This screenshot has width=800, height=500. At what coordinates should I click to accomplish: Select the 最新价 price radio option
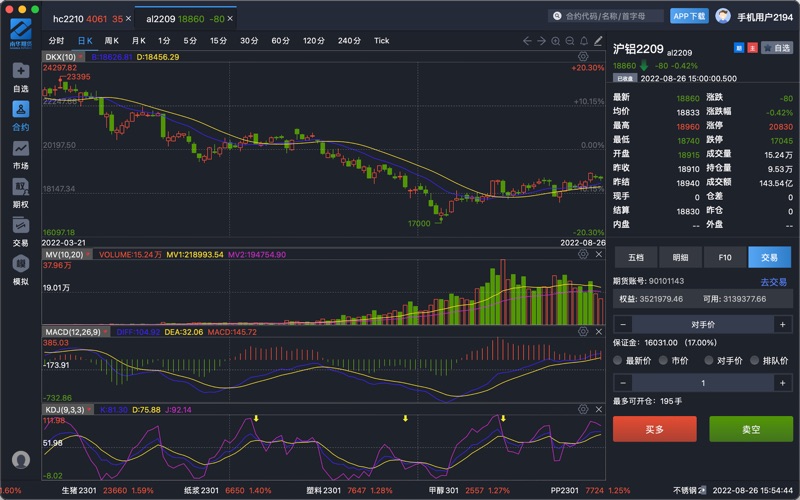click(x=619, y=361)
